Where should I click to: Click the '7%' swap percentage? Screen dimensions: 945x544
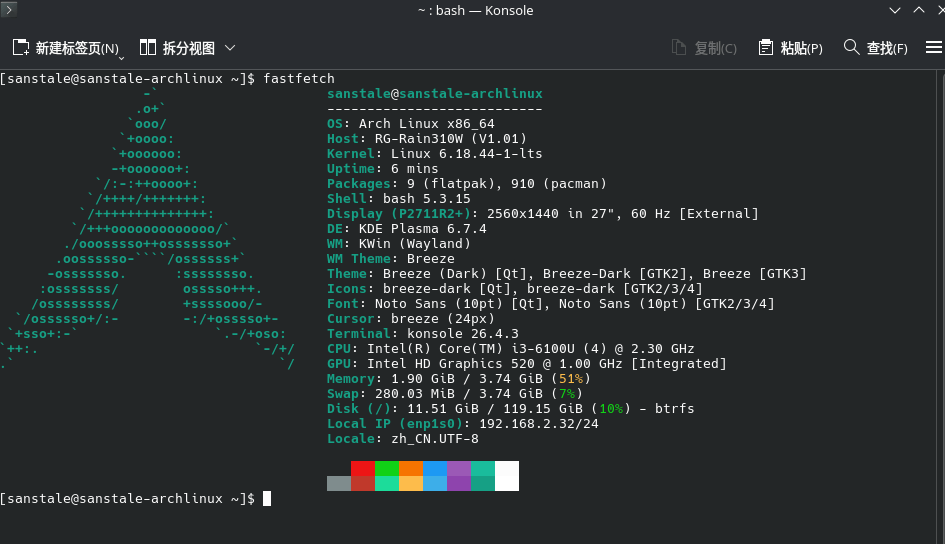coord(567,394)
